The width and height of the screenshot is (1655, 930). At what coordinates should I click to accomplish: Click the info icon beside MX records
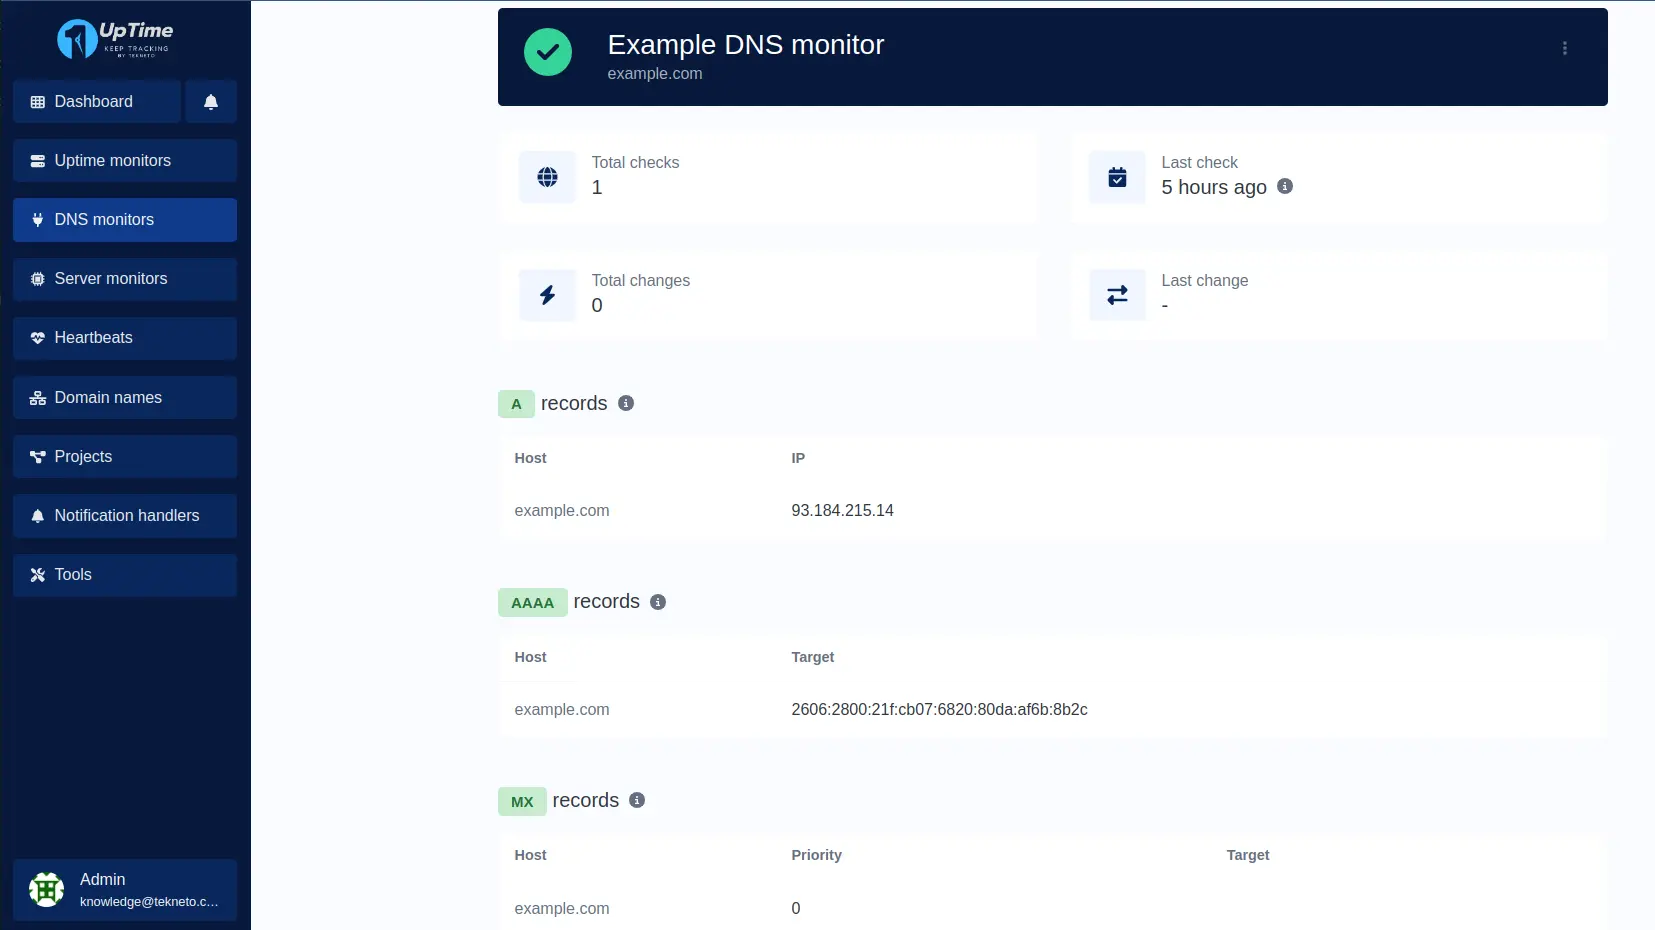click(637, 800)
